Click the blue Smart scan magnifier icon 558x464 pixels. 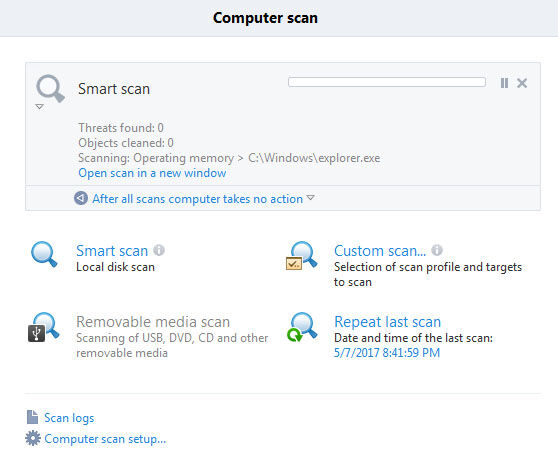44,254
